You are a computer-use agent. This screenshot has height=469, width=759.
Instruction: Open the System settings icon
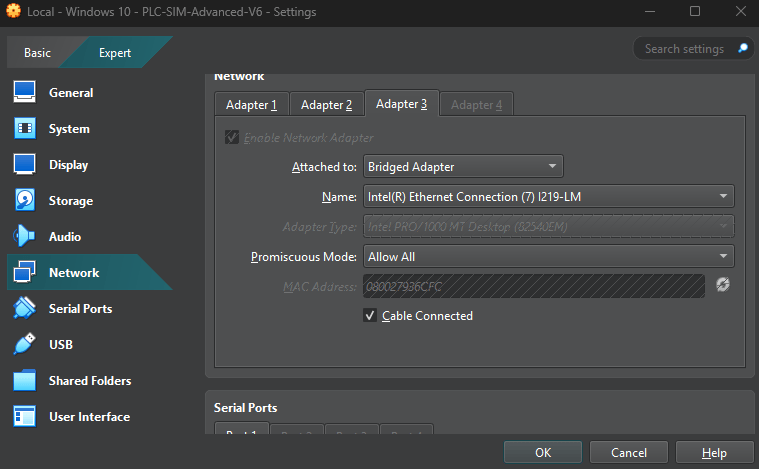tap(25, 129)
